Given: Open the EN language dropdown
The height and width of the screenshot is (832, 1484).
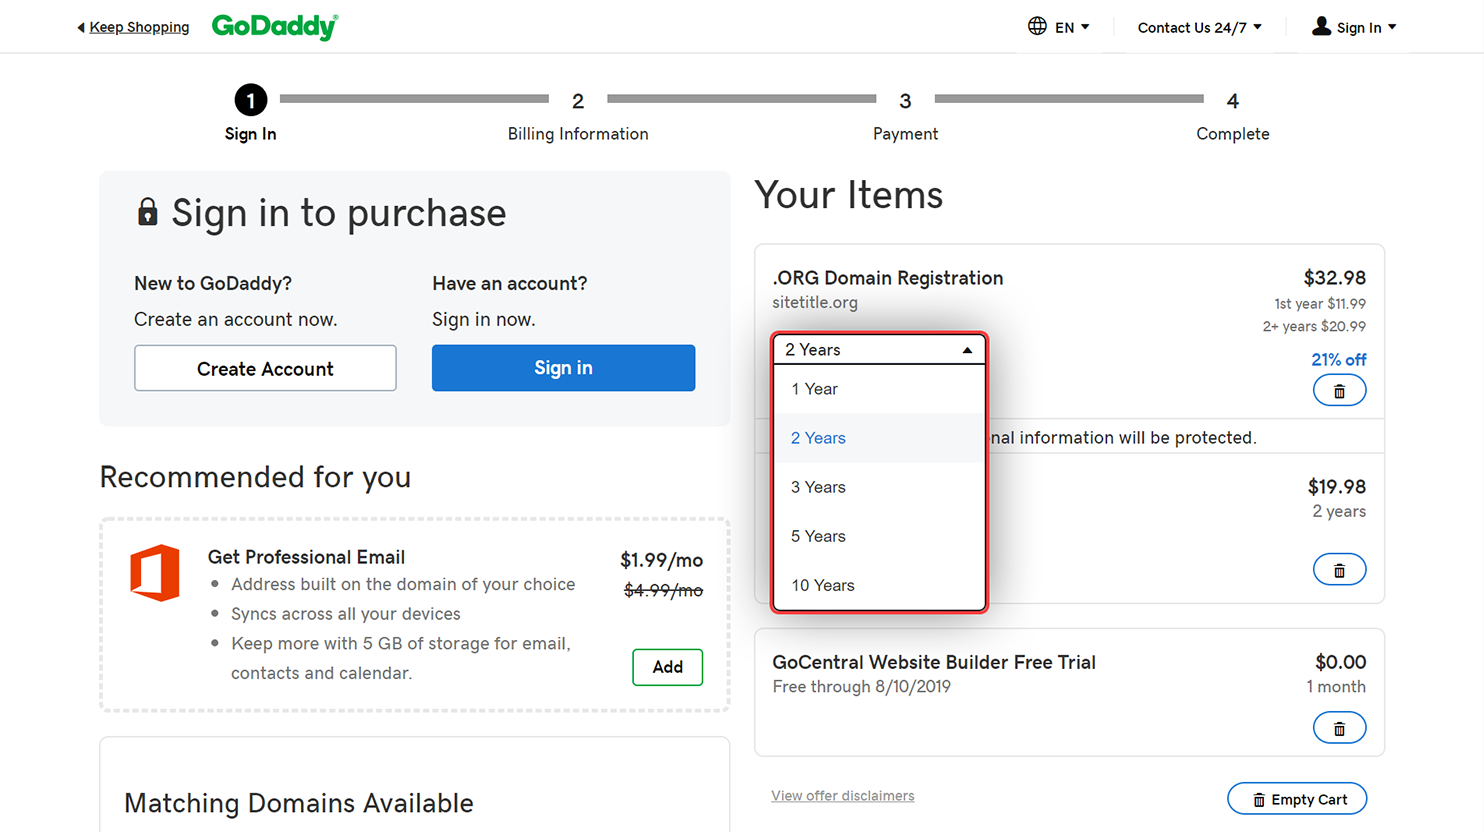Looking at the screenshot, I should (x=1072, y=28).
